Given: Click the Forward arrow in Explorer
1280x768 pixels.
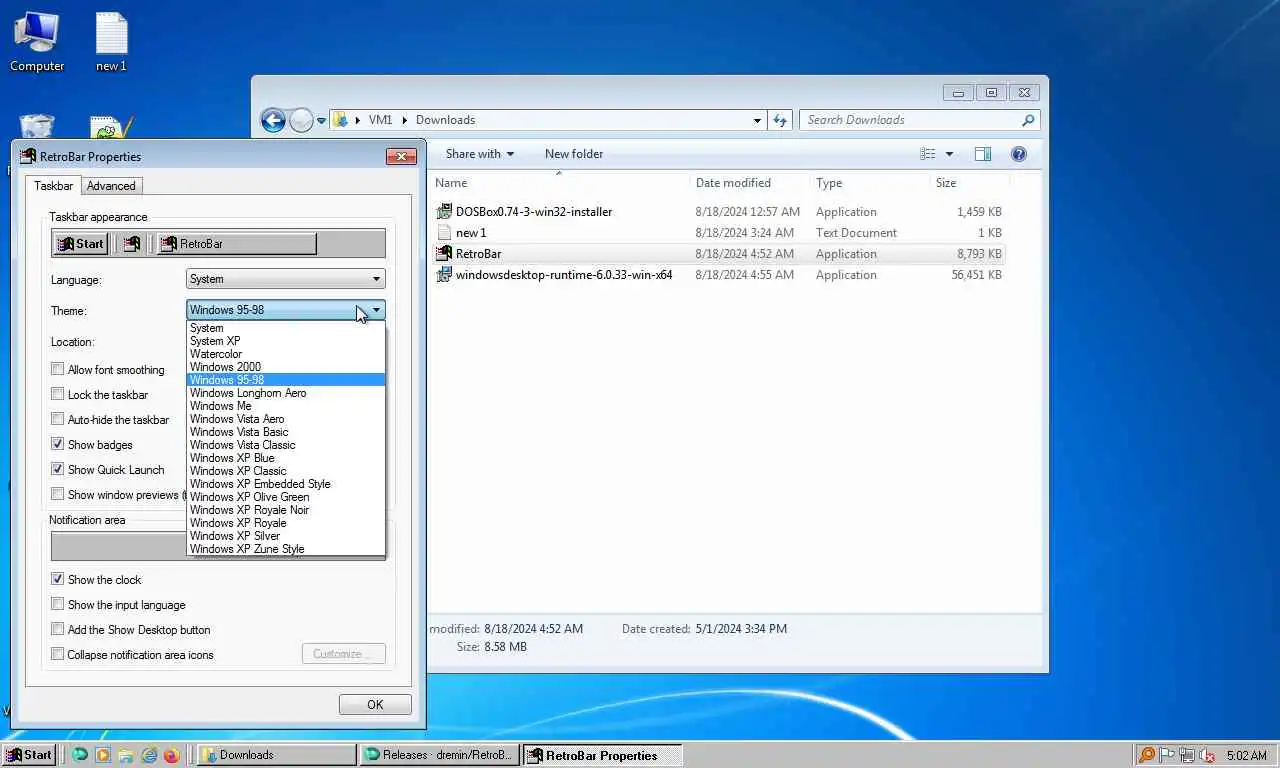Looking at the screenshot, I should [301, 120].
